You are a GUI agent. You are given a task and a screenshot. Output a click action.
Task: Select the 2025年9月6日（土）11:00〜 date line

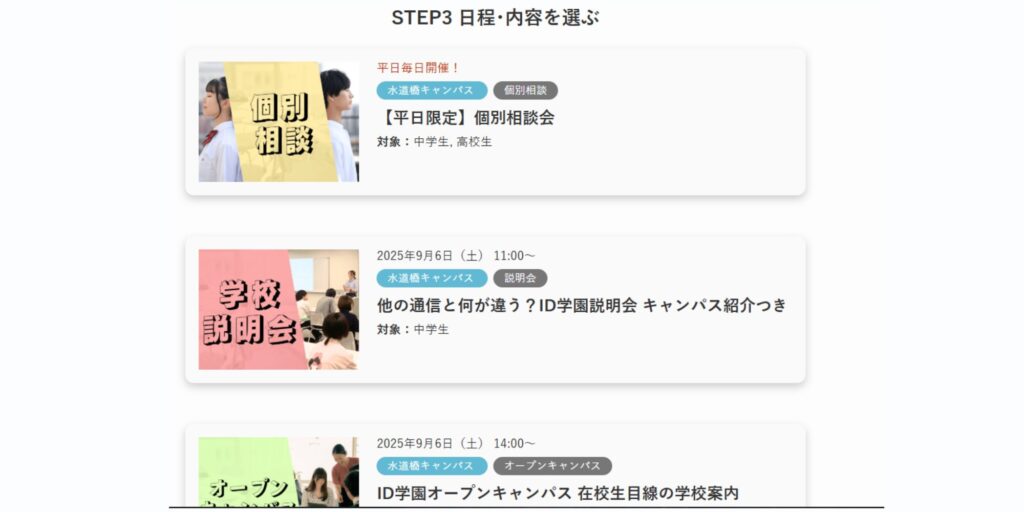456,256
